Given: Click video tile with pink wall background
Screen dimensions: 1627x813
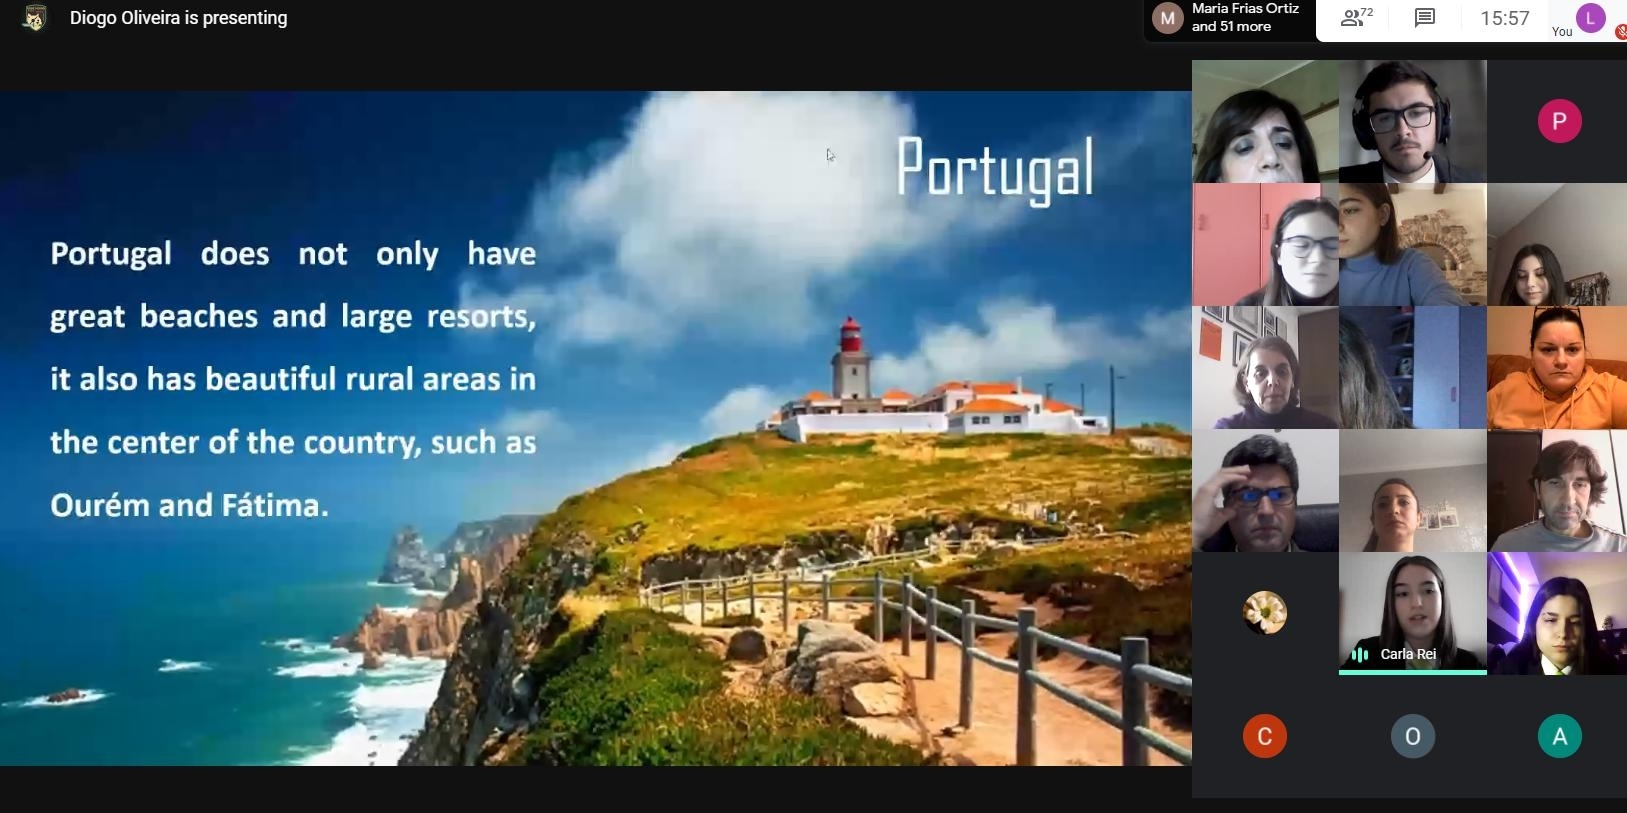Looking at the screenshot, I should pyautogui.click(x=1264, y=245).
